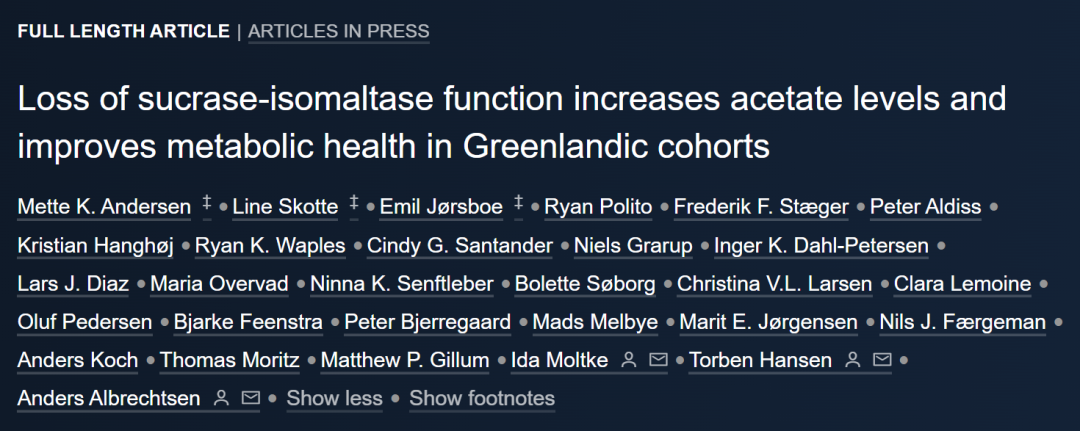Click the envelope icon beside Anders Albrechtsen
This screenshot has height=431, width=1080.
point(251,398)
